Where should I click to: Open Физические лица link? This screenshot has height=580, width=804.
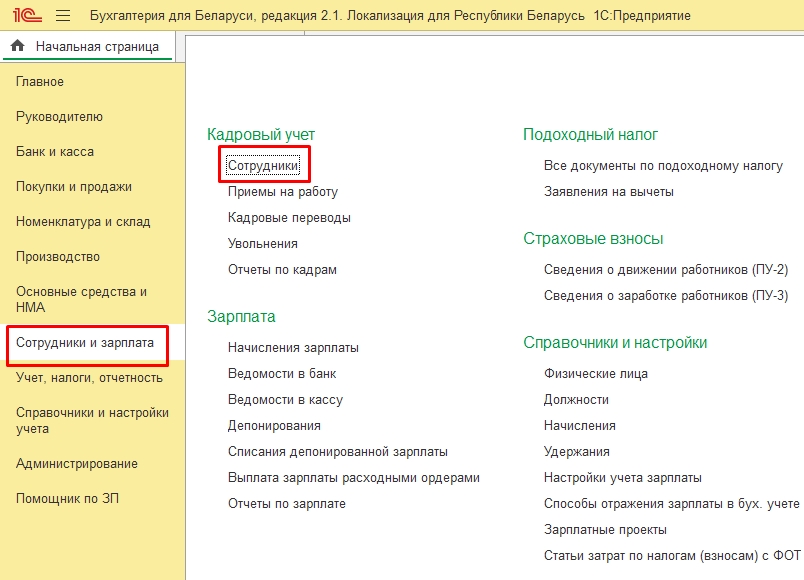(596, 374)
